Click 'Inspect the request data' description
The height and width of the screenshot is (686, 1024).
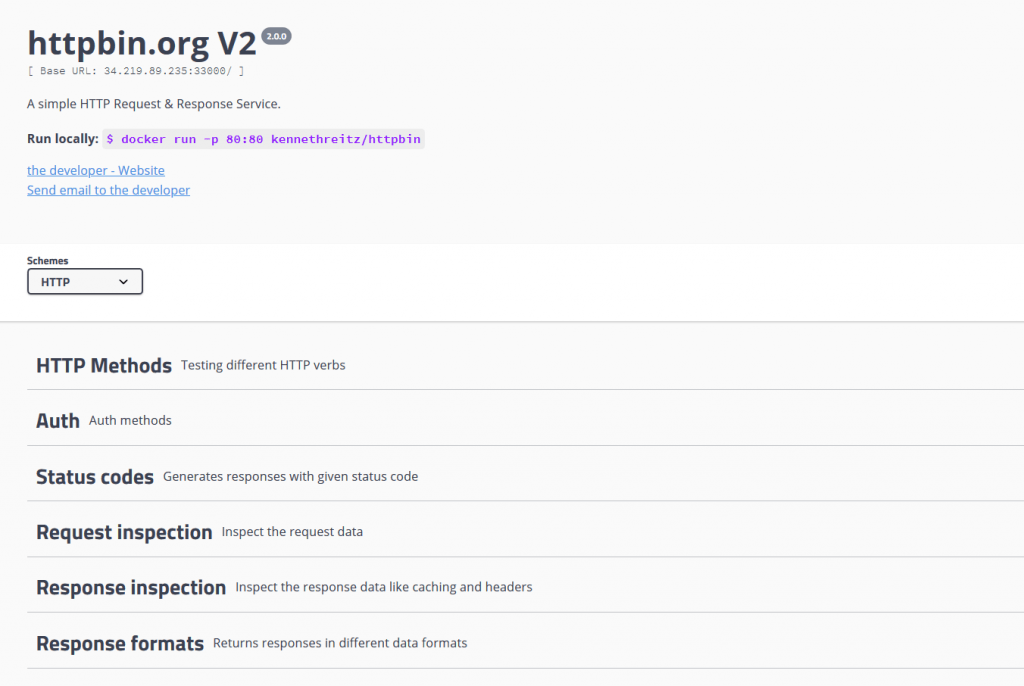pyautogui.click(x=292, y=532)
